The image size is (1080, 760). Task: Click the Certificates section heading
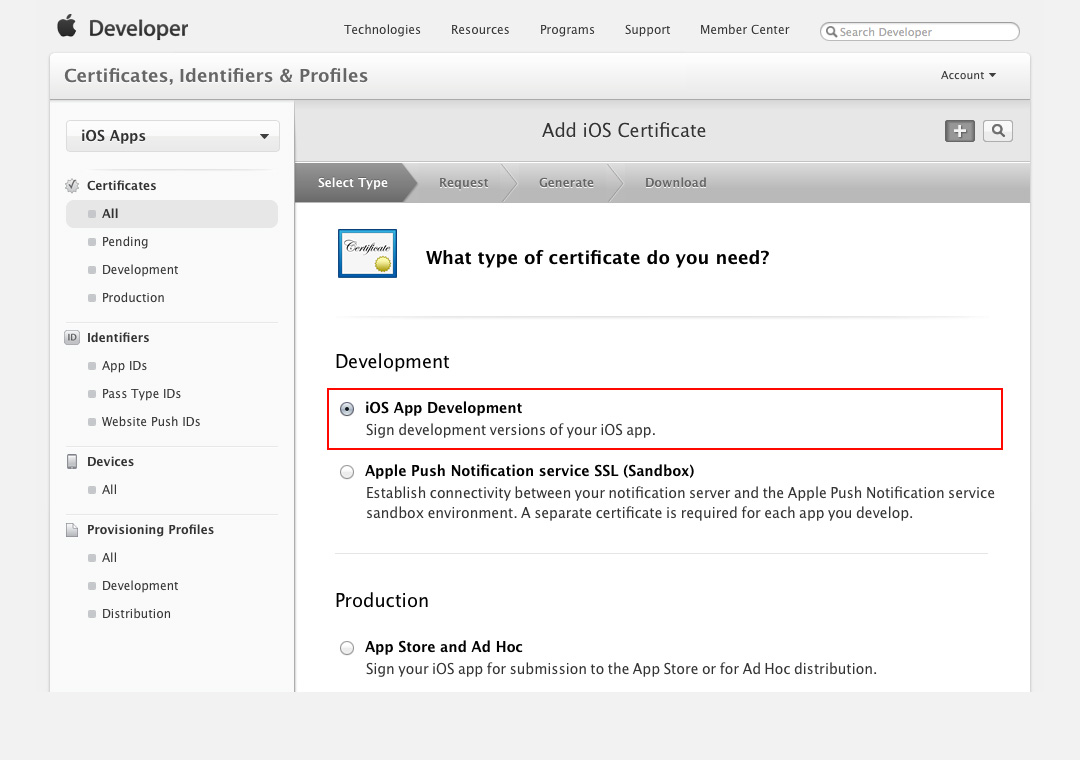(x=121, y=185)
